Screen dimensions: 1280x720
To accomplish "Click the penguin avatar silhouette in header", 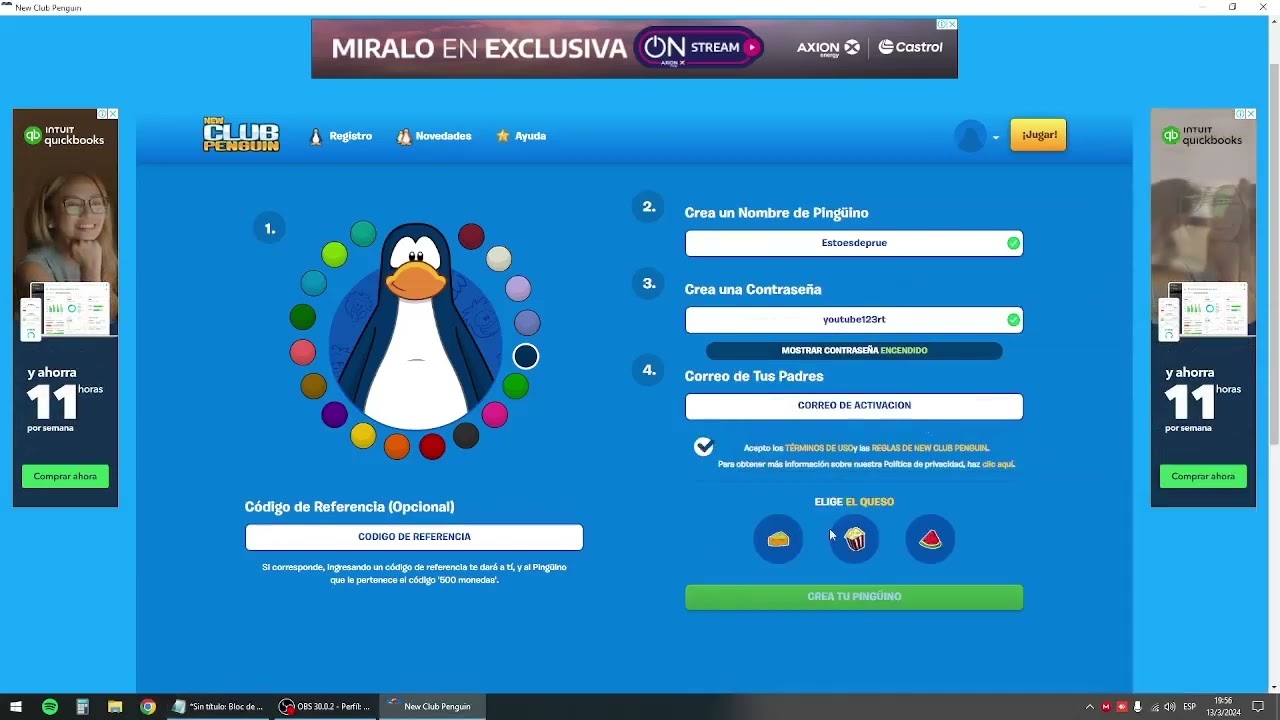I will 970,136.
